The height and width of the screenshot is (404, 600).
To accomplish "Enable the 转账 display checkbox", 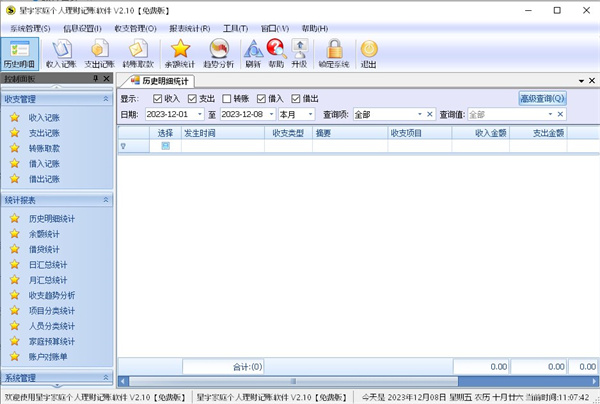I will [x=228, y=99].
